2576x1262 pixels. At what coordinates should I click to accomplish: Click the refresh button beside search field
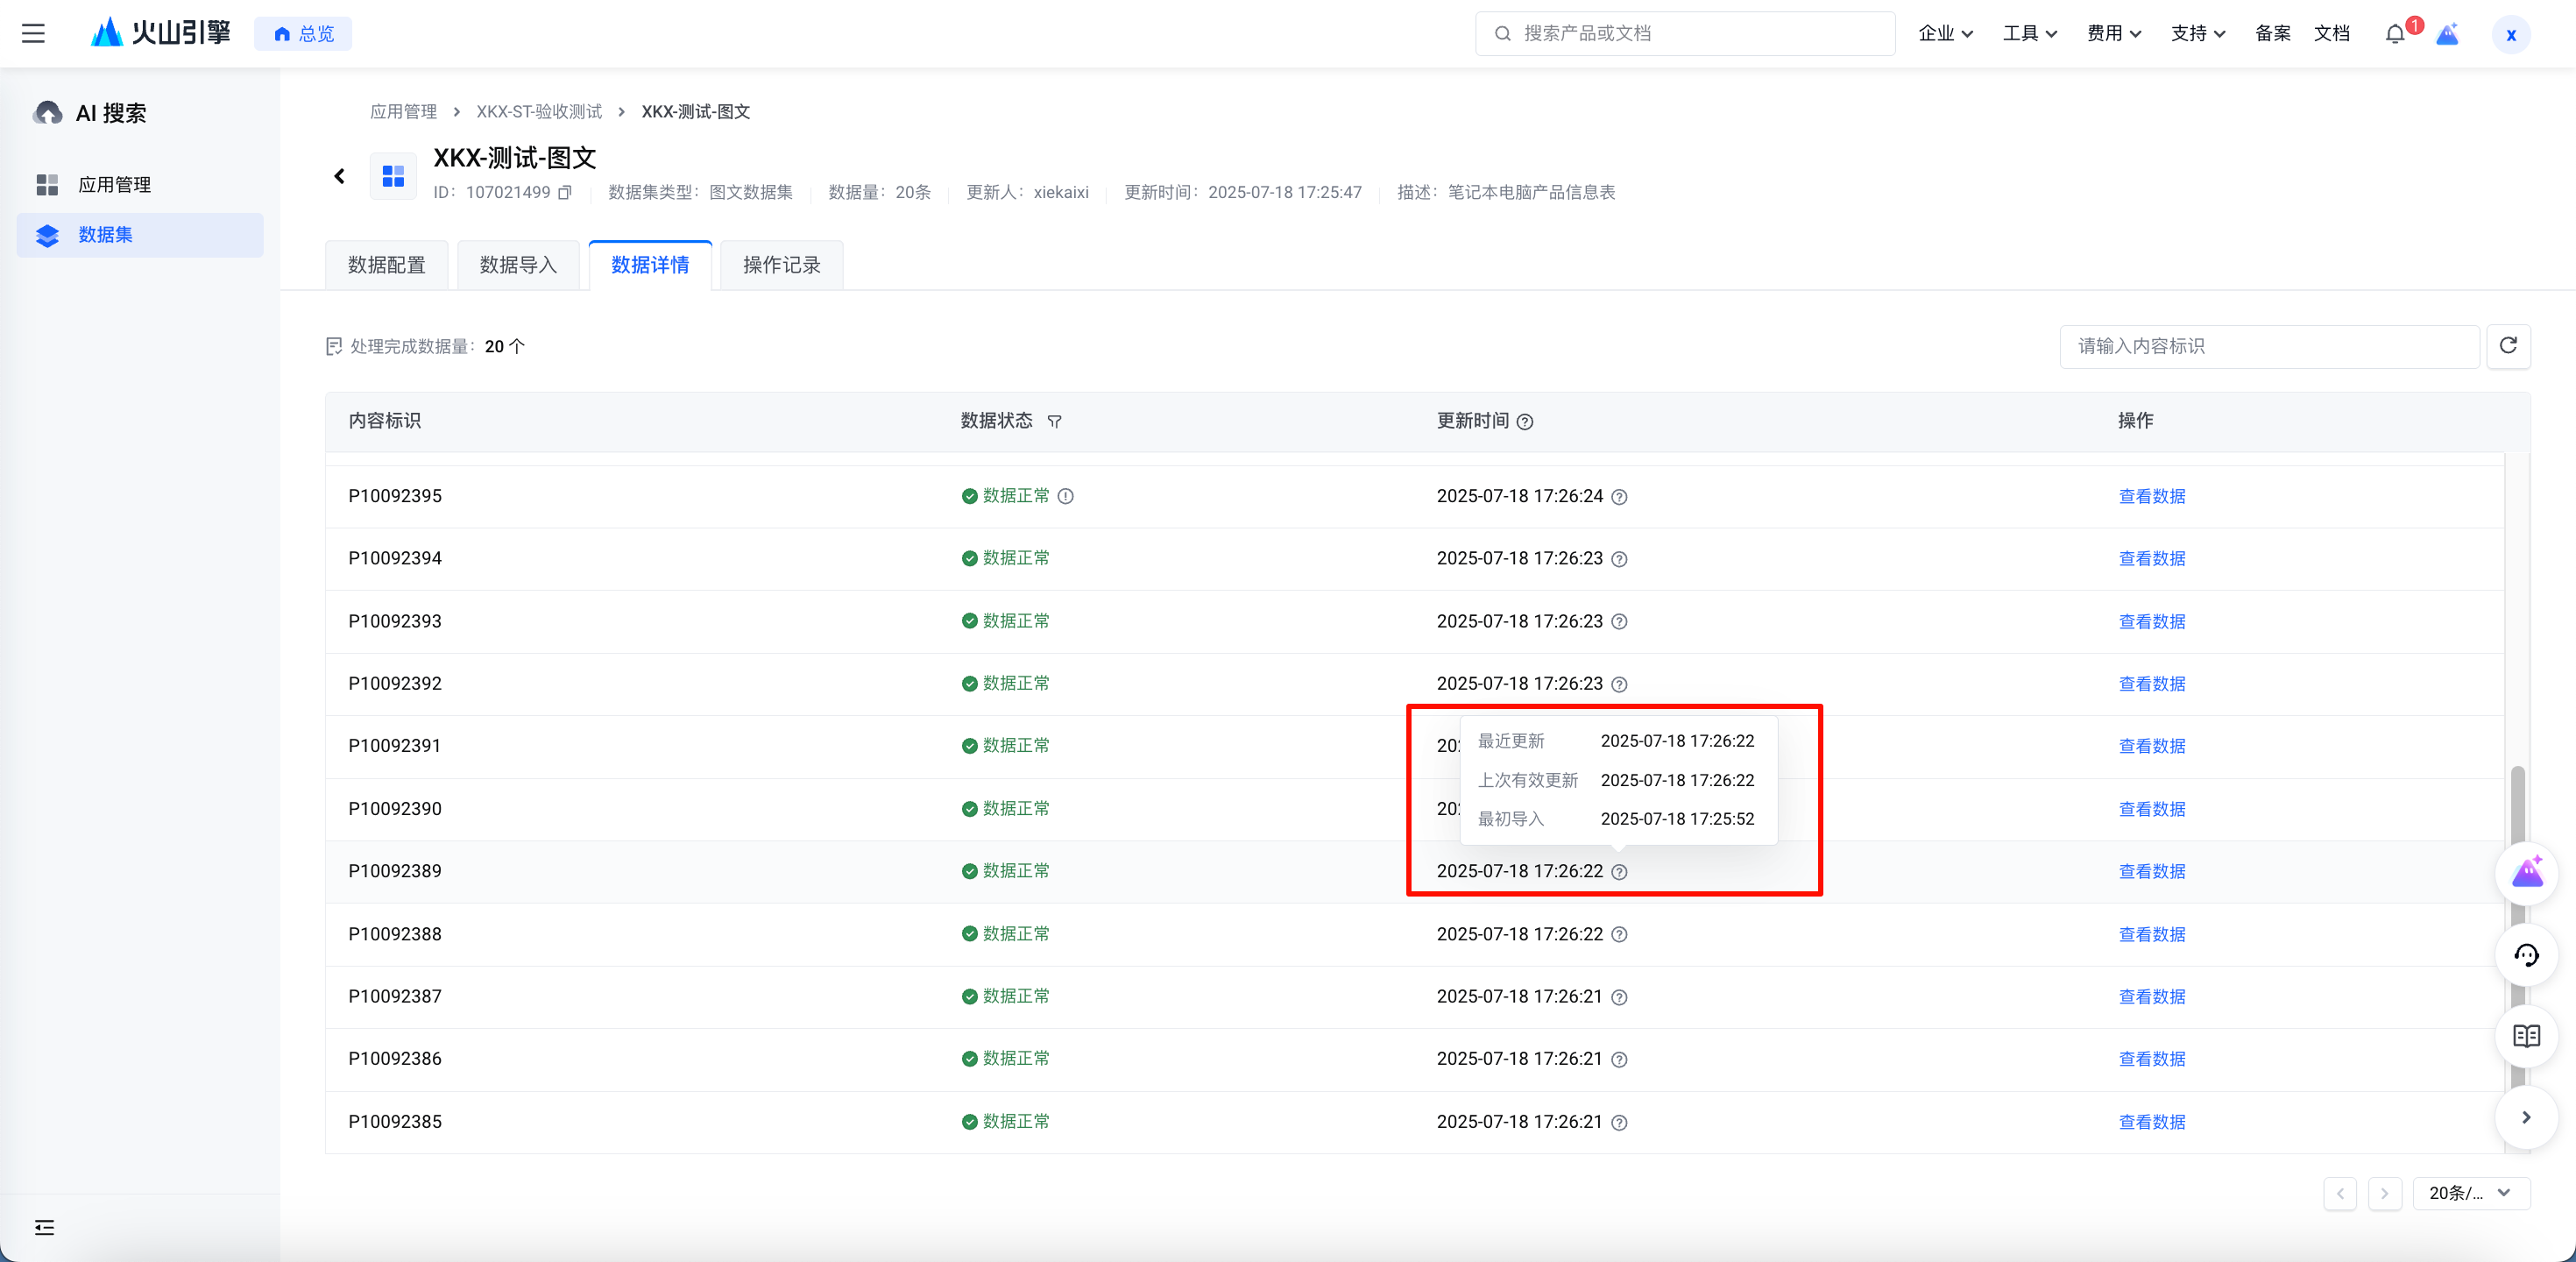[x=2508, y=346]
